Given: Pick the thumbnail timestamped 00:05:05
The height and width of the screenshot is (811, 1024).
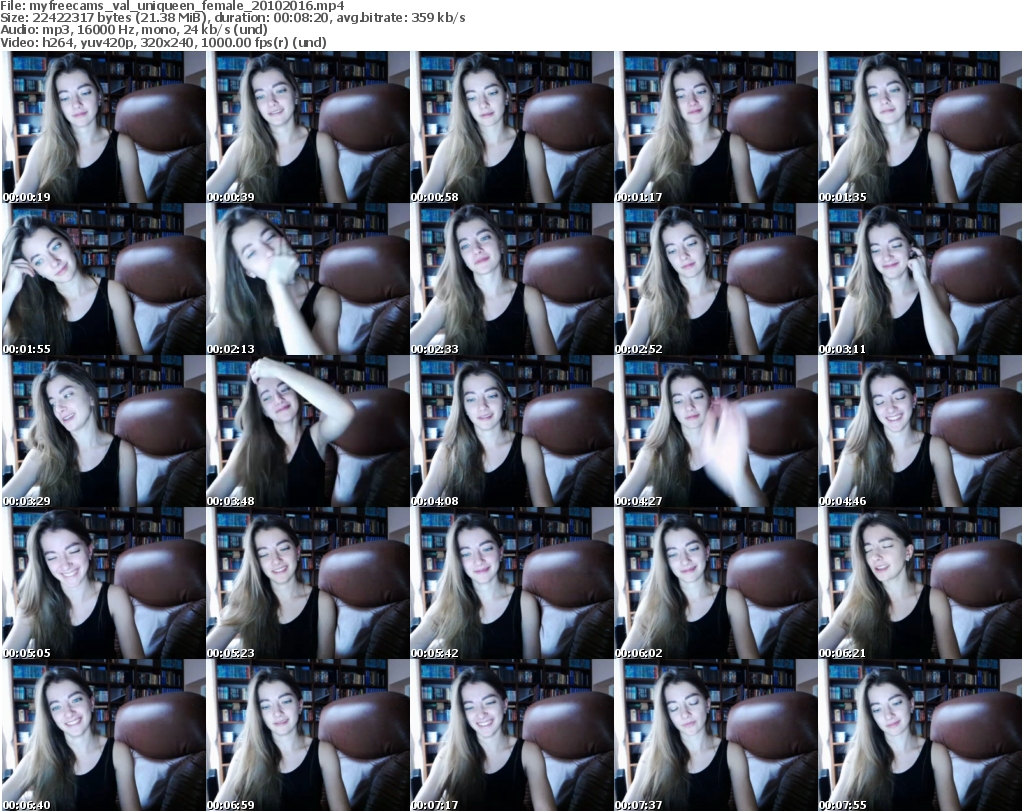Looking at the screenshot, I should pos(103,584).
